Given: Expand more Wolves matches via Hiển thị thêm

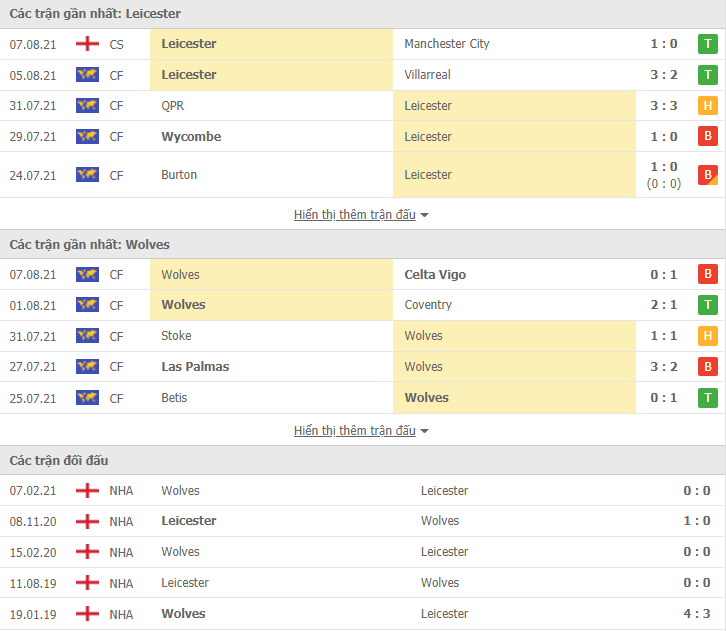Looking at the screenshot, I should (355, 431).
